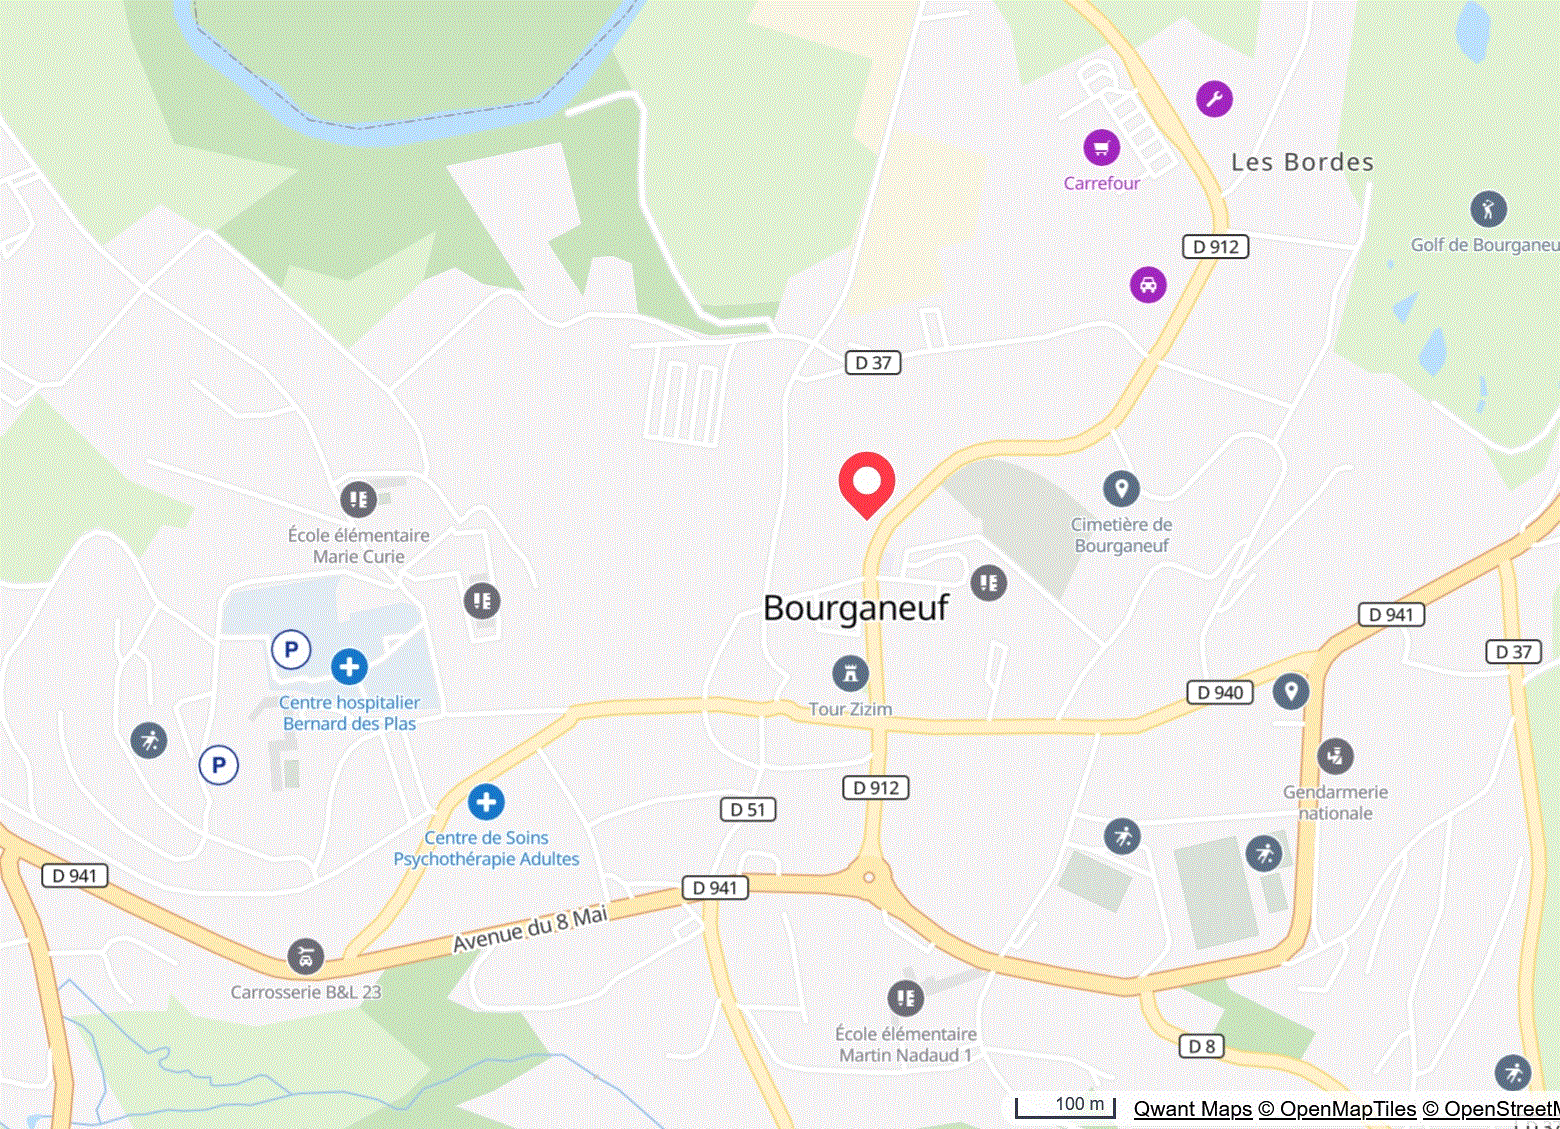The height and width of the screenshot is (1129, 1560).
Task: Click the Carrosserie B&L 23 car icon
Action: pyautogui.click(x=306, y=957)
